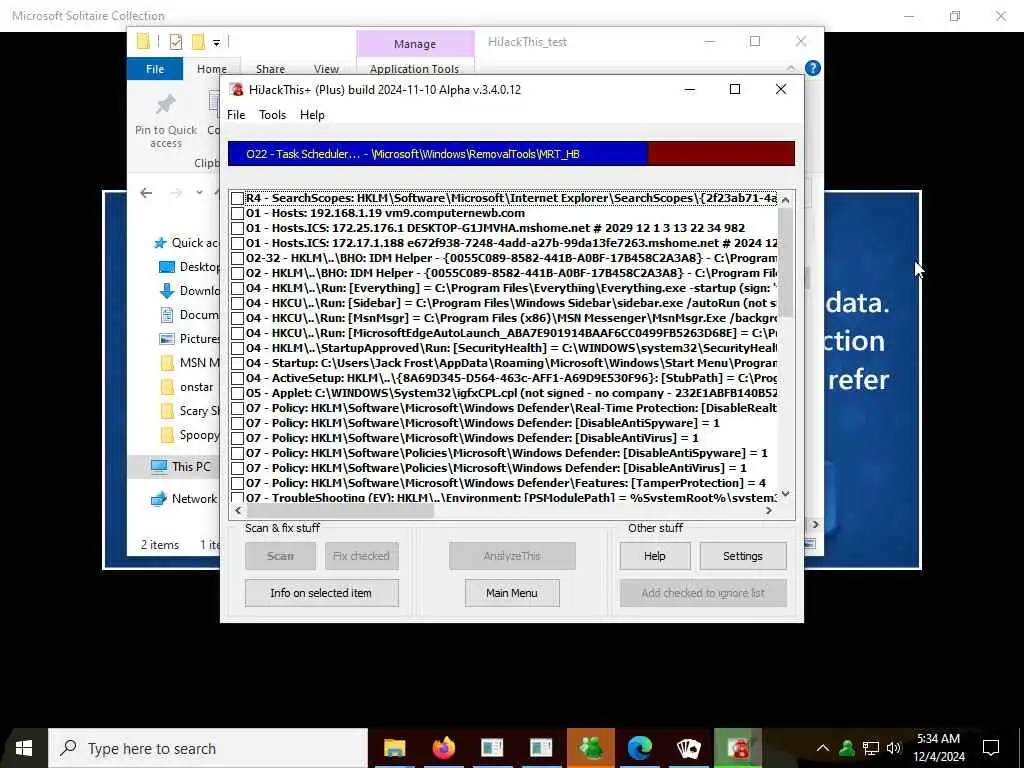The image size is (1024, 768).
Task: Check O2-32 IDM Helper BHO entry
Action: click(x=237, y=258)
